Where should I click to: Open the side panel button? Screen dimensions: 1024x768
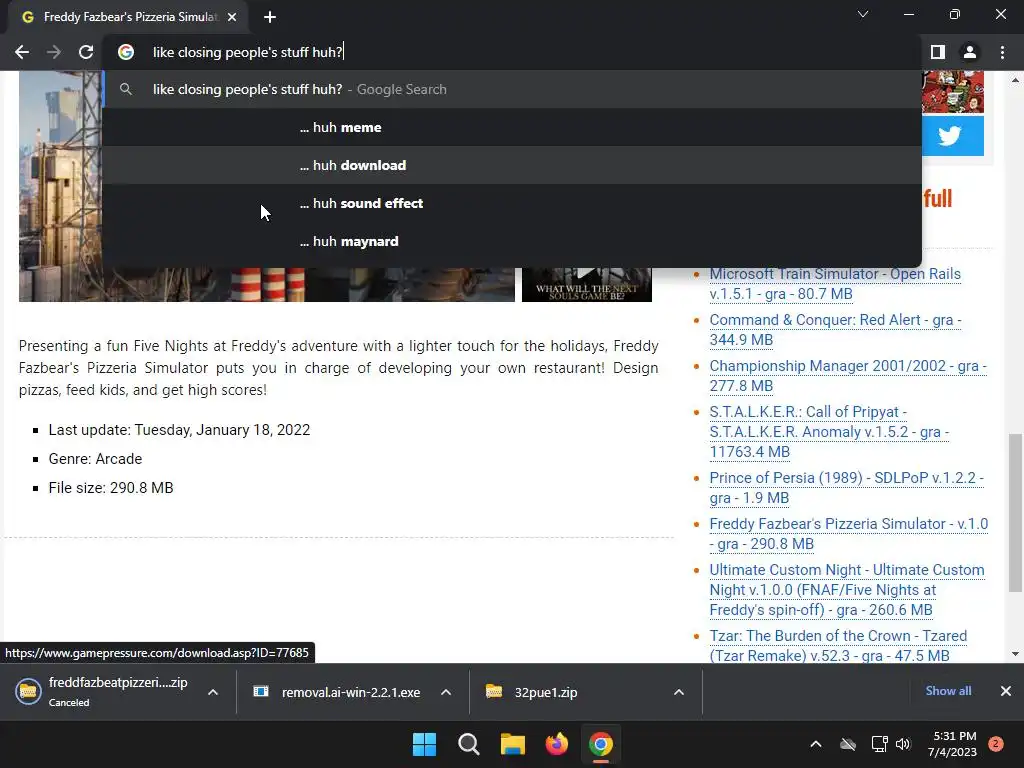pos(938,52)
